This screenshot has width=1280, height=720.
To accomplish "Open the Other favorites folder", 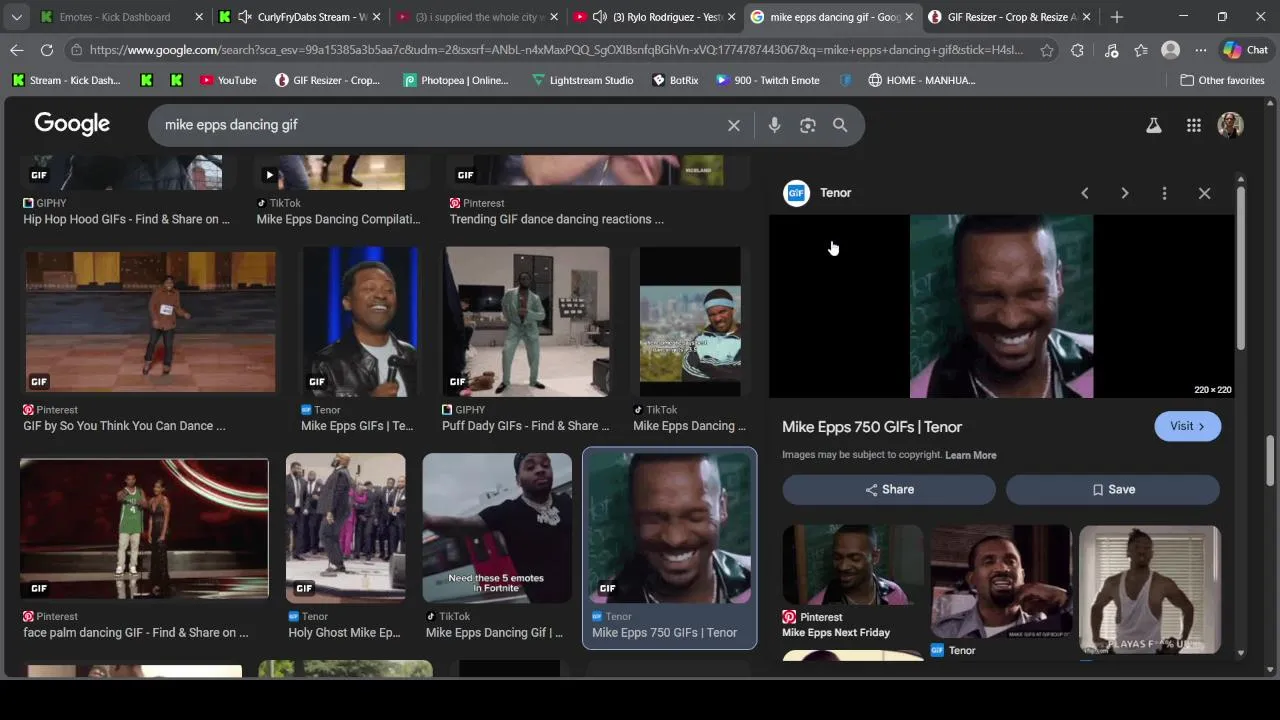I will 1222,80.
